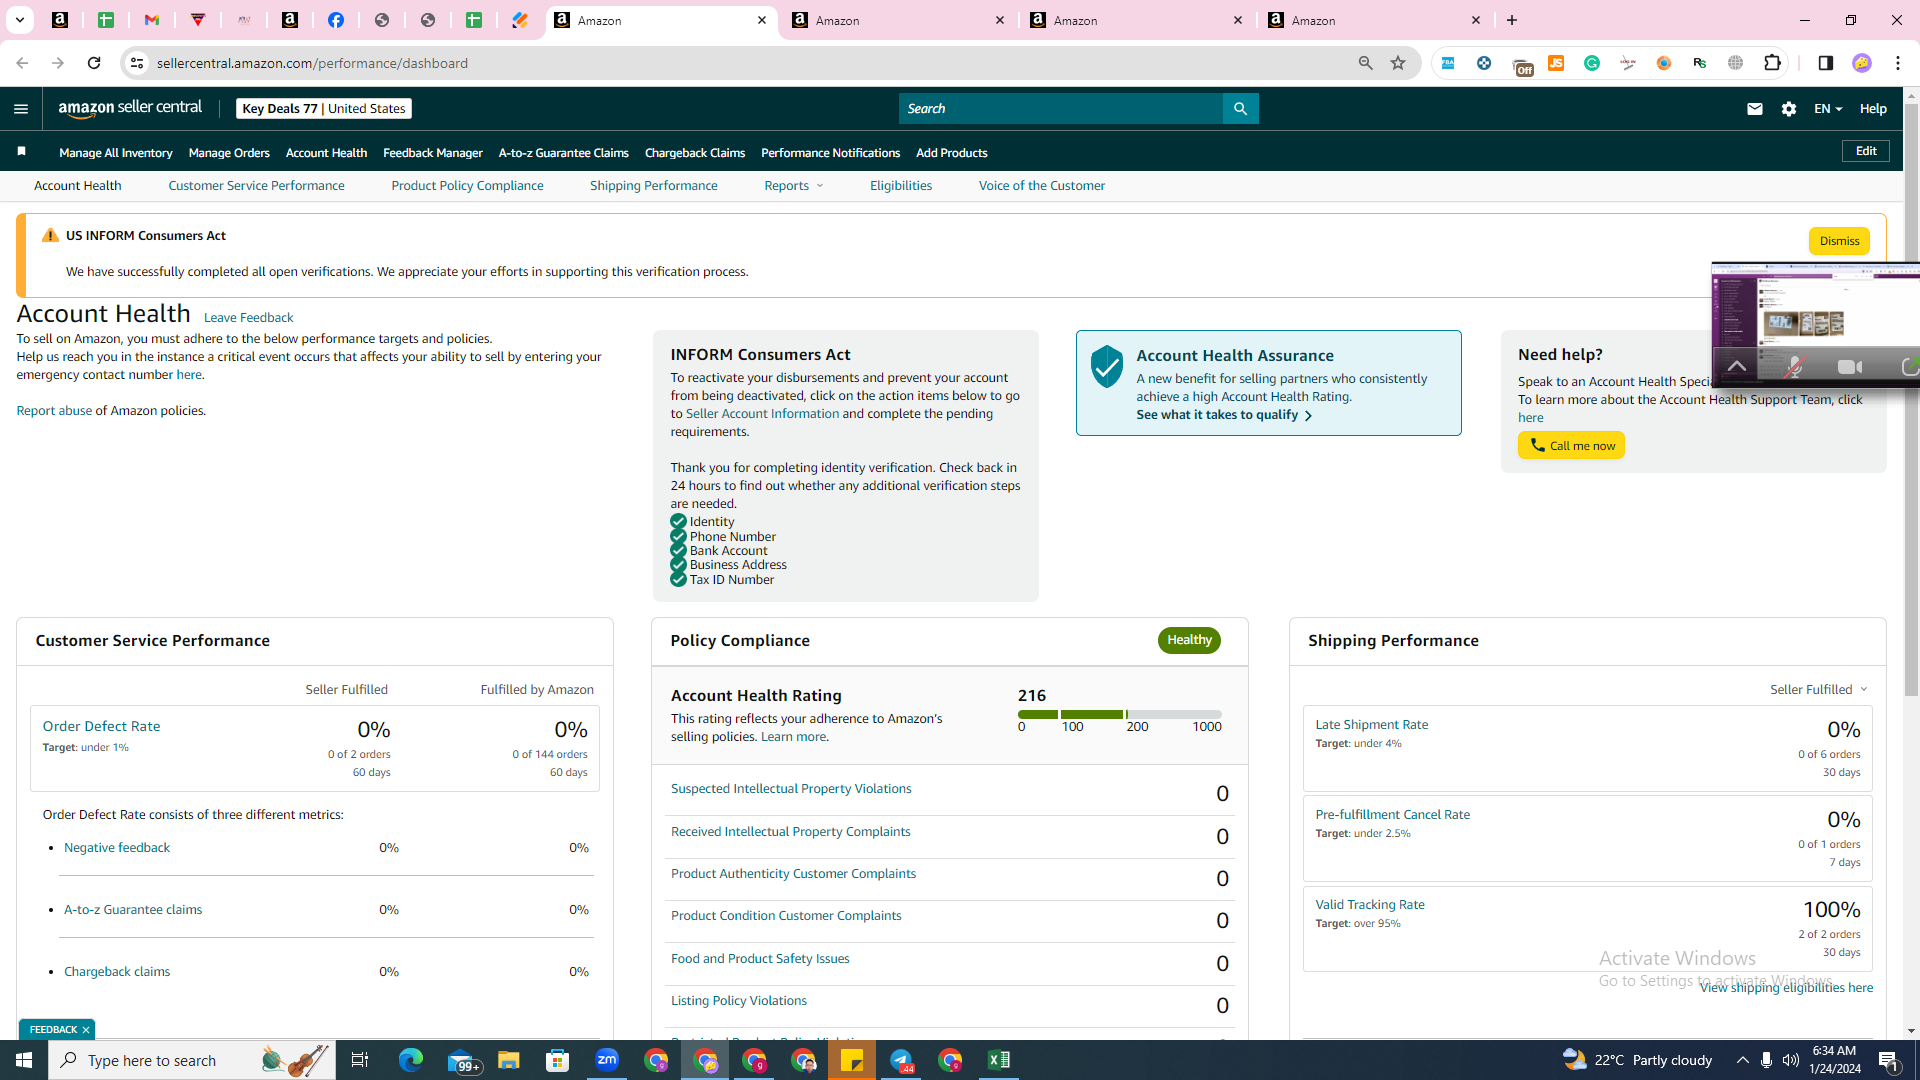Show hidden system tray icons
Viewport: 1920px width, 1080px height.
click(x=1742, y=1060)
